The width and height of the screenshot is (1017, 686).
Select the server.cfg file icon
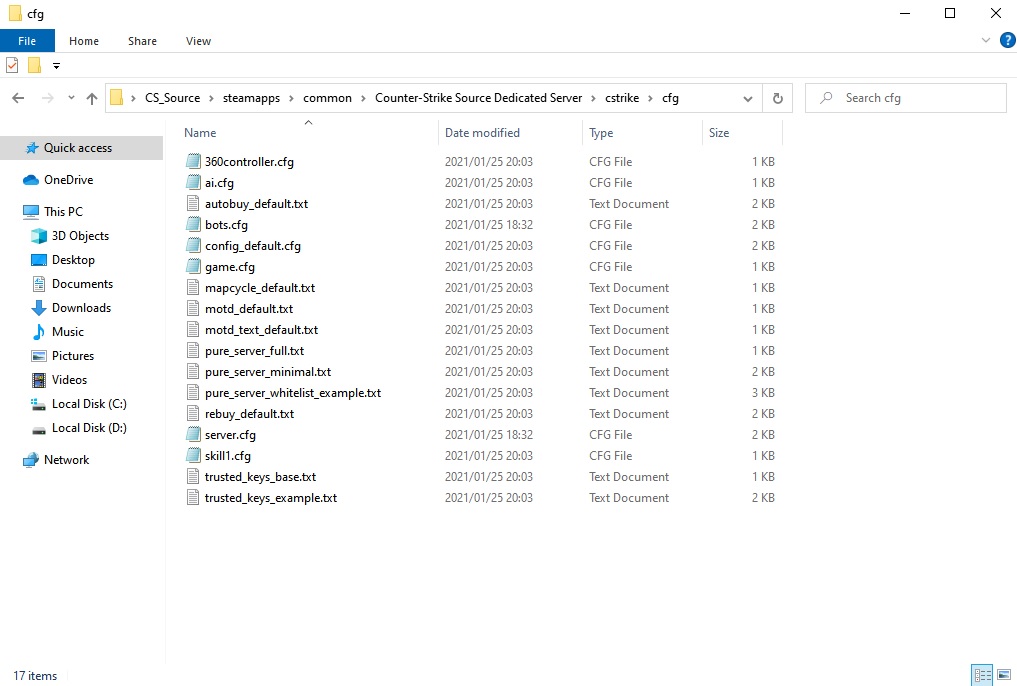[x=193, y=434]
